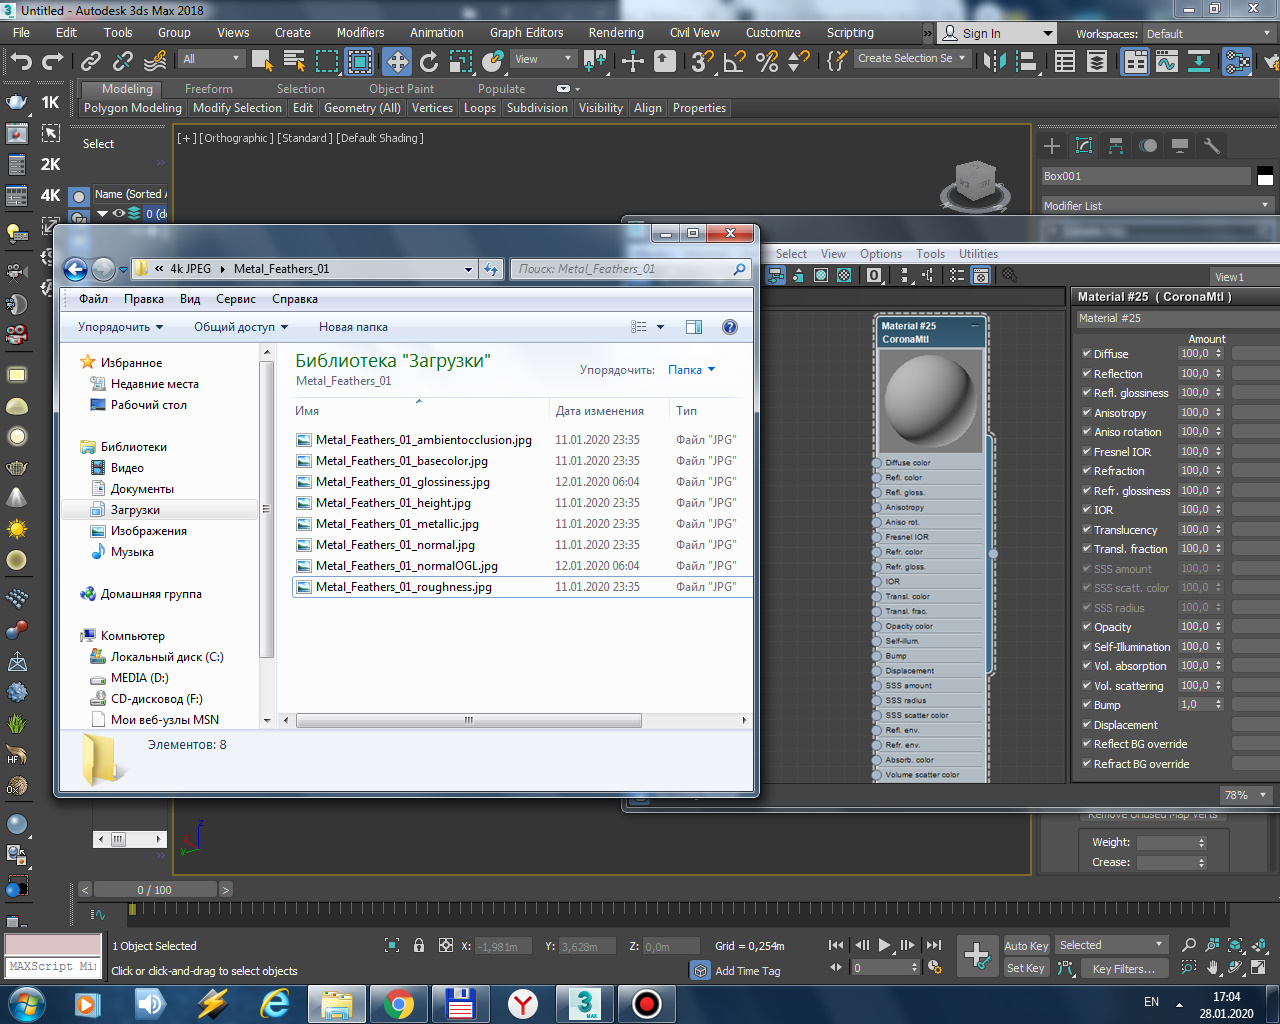
Task: Click the Auto Key button
Action: [1026, 945]
